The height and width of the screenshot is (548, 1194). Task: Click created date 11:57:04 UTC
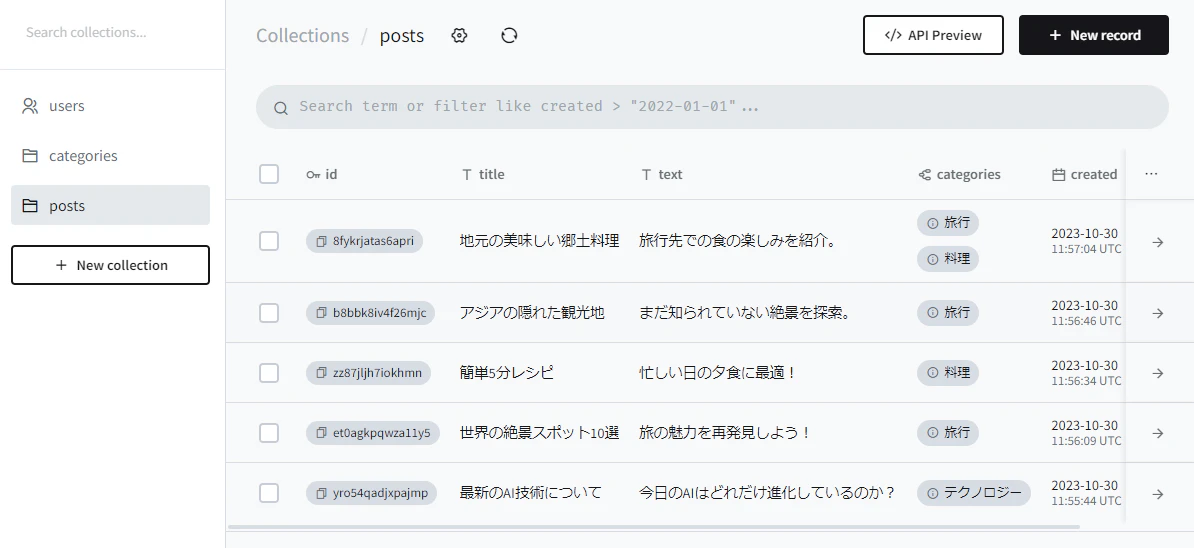[1087, 249]
